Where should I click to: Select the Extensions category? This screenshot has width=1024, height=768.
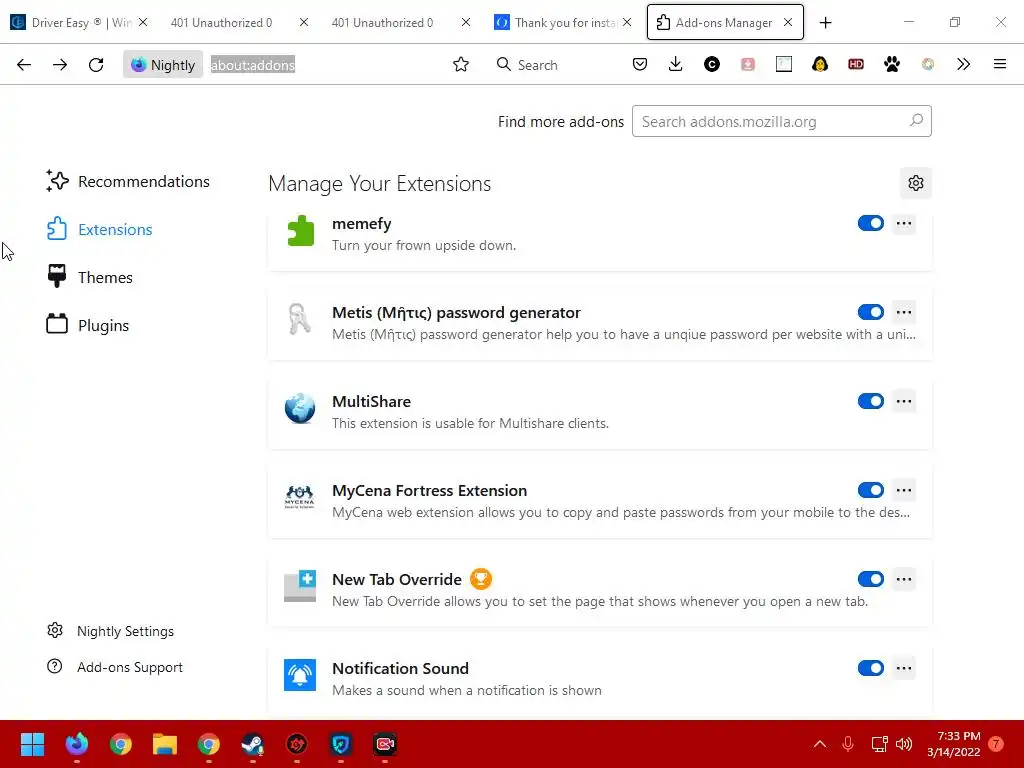pyautogui.click(x=100, y=229)
